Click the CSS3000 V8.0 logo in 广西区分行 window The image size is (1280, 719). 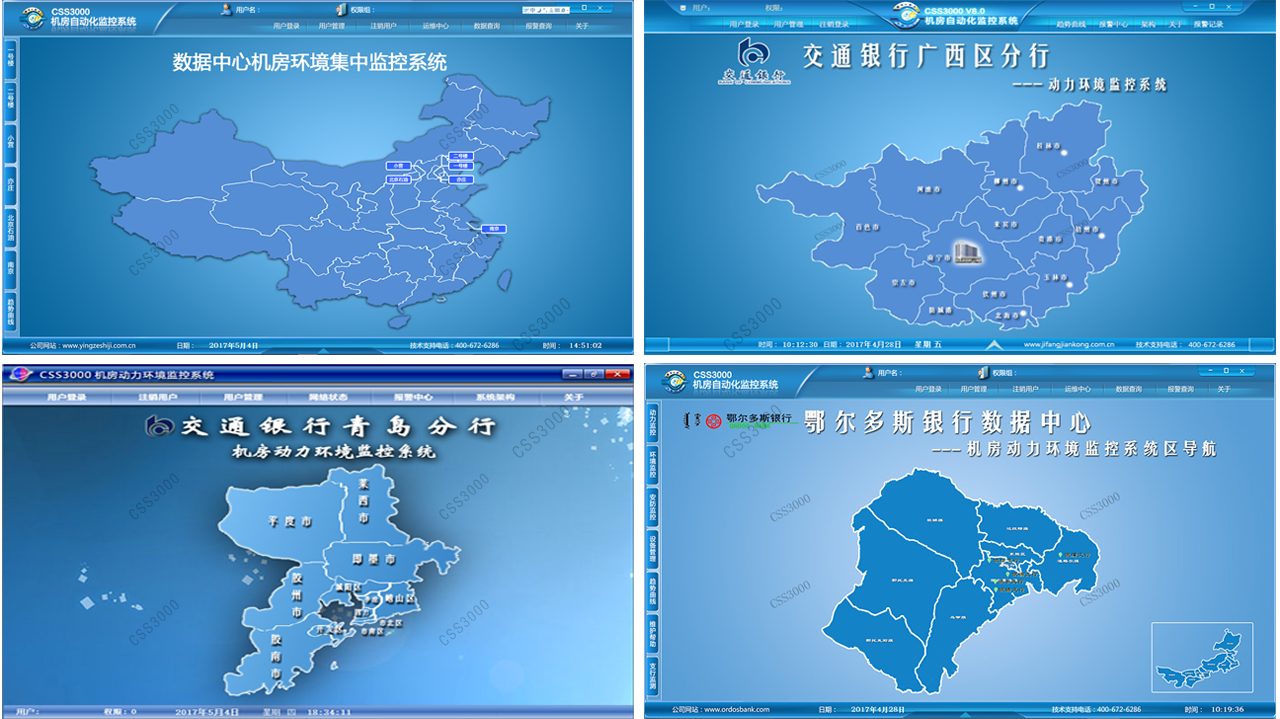click(x=907, y=14)
